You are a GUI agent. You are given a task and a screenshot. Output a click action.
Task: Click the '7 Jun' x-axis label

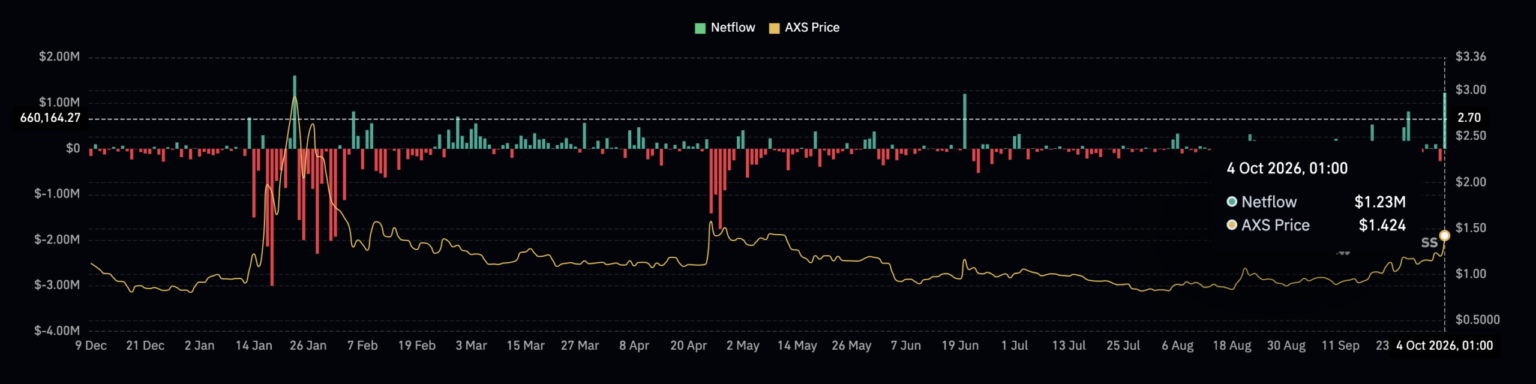click(905, 346)
